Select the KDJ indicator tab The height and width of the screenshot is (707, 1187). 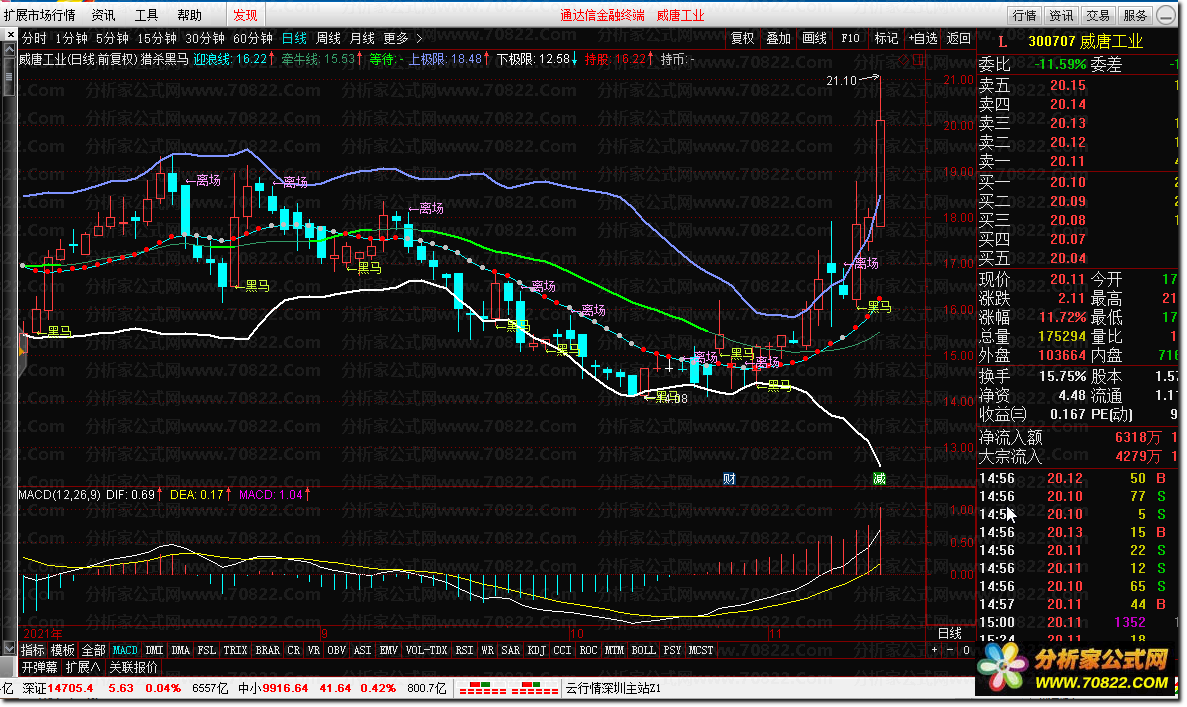537,650
